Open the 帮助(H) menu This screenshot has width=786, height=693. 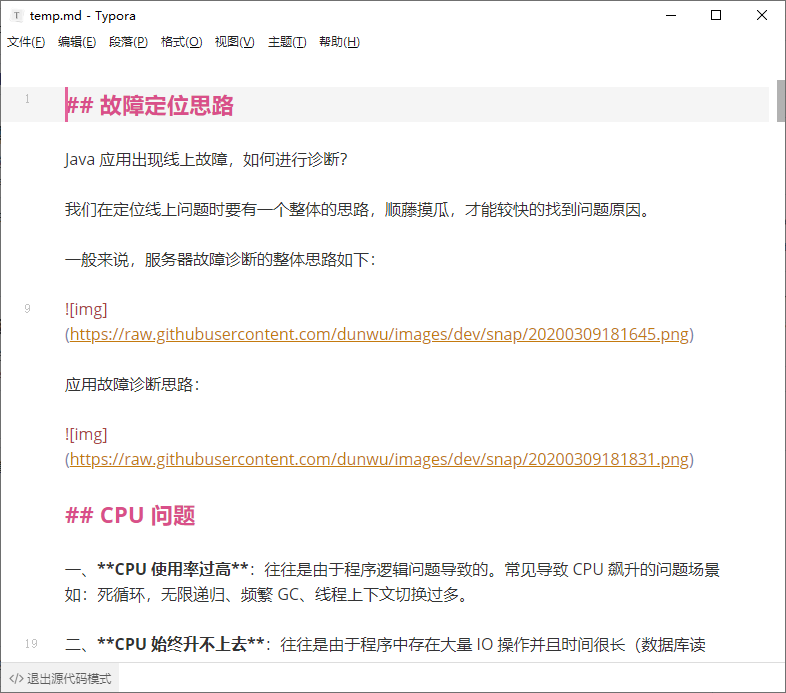point(339,42)
